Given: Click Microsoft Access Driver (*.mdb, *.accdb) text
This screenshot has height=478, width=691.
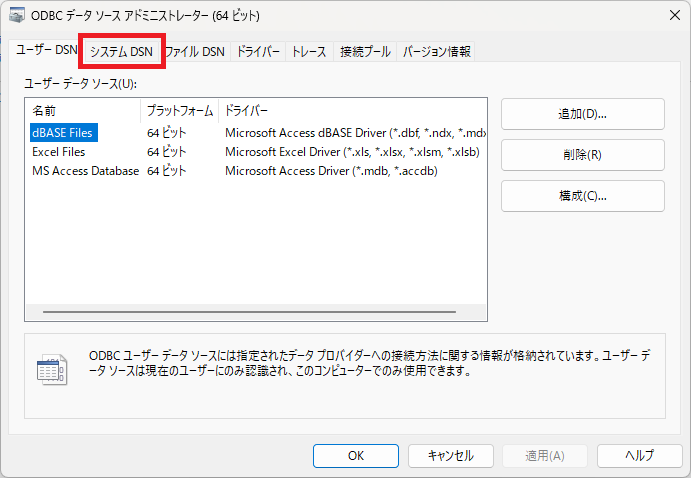Looking at the screenshot, I should coord(331,171).
